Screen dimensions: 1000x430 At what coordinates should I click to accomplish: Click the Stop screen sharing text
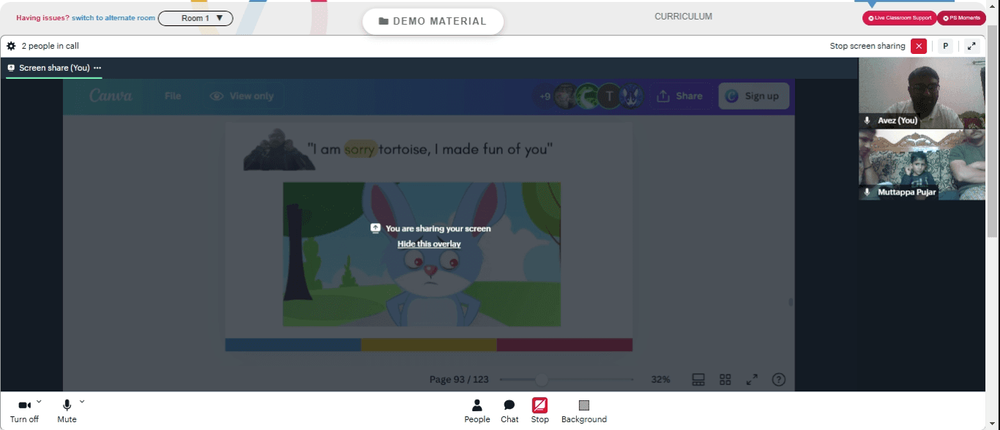click(x=867, y=46)
